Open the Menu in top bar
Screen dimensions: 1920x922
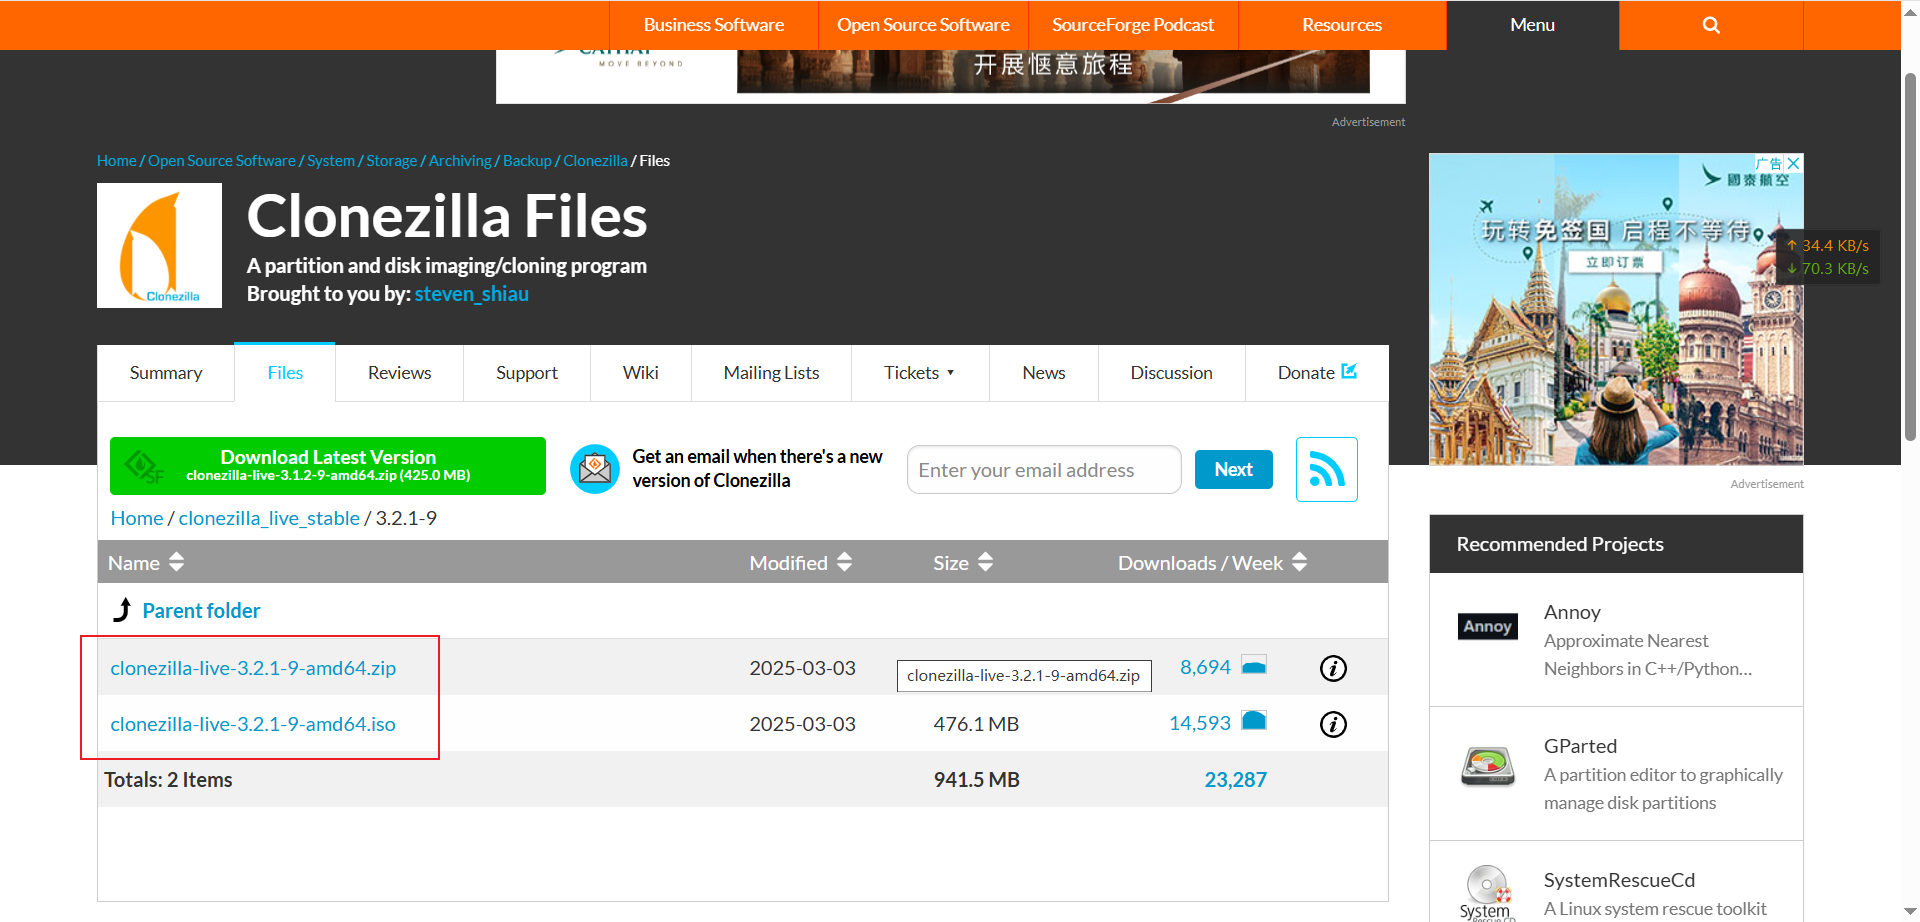[x=1532, y=25]
